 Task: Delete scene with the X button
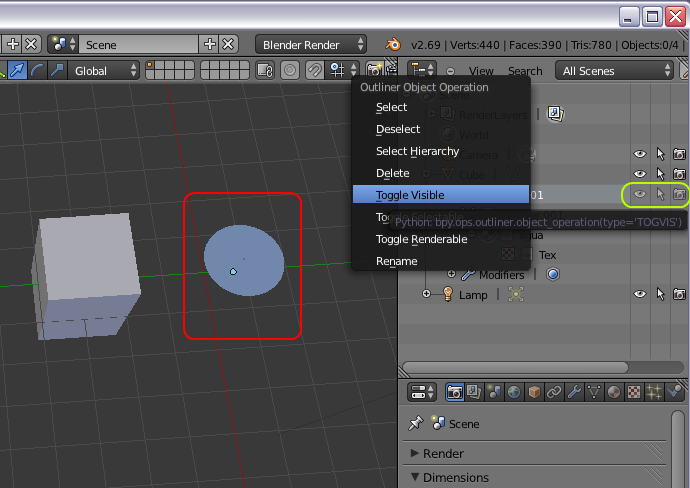pyautogui.click(x=228, y=44)
